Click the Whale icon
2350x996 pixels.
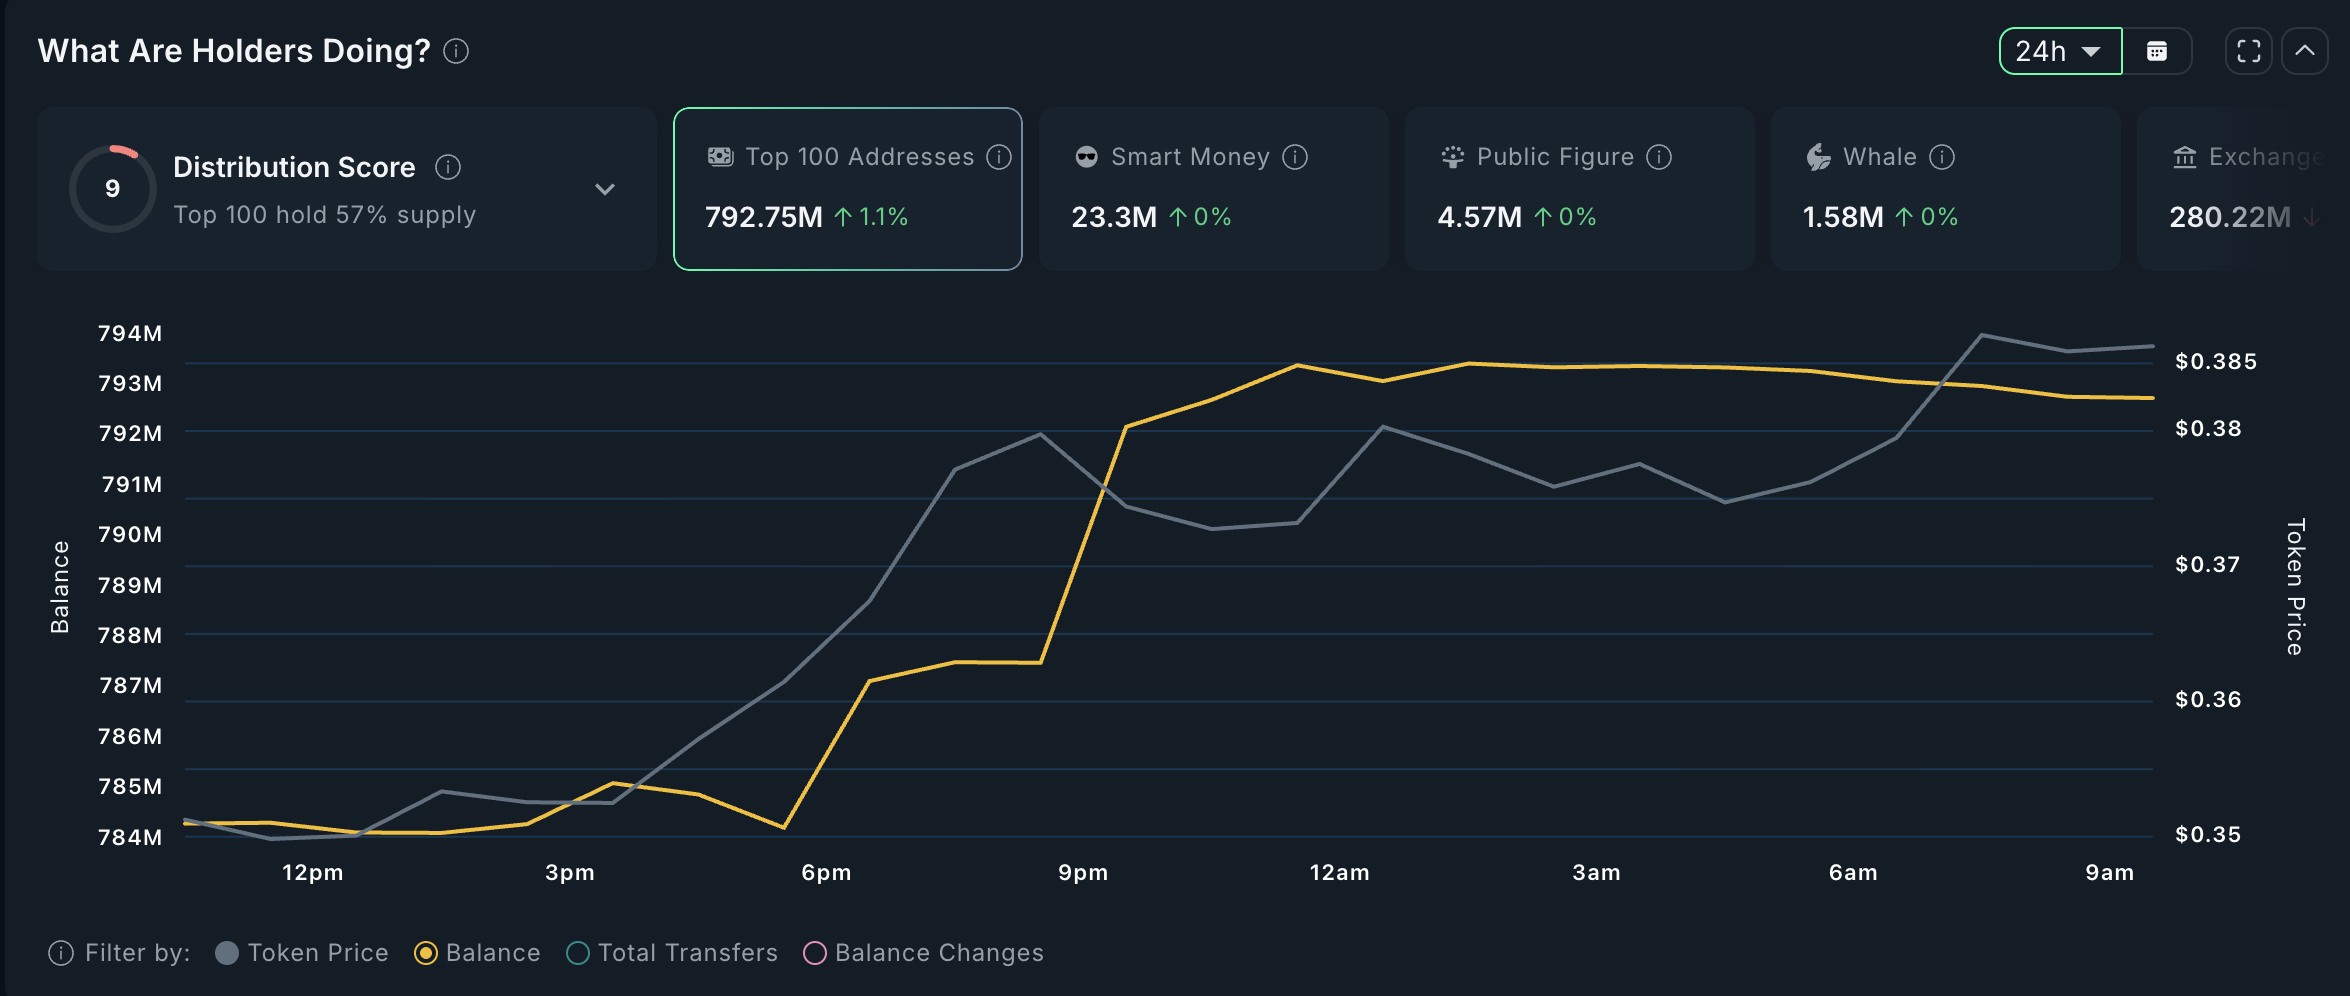point(1815,156)
